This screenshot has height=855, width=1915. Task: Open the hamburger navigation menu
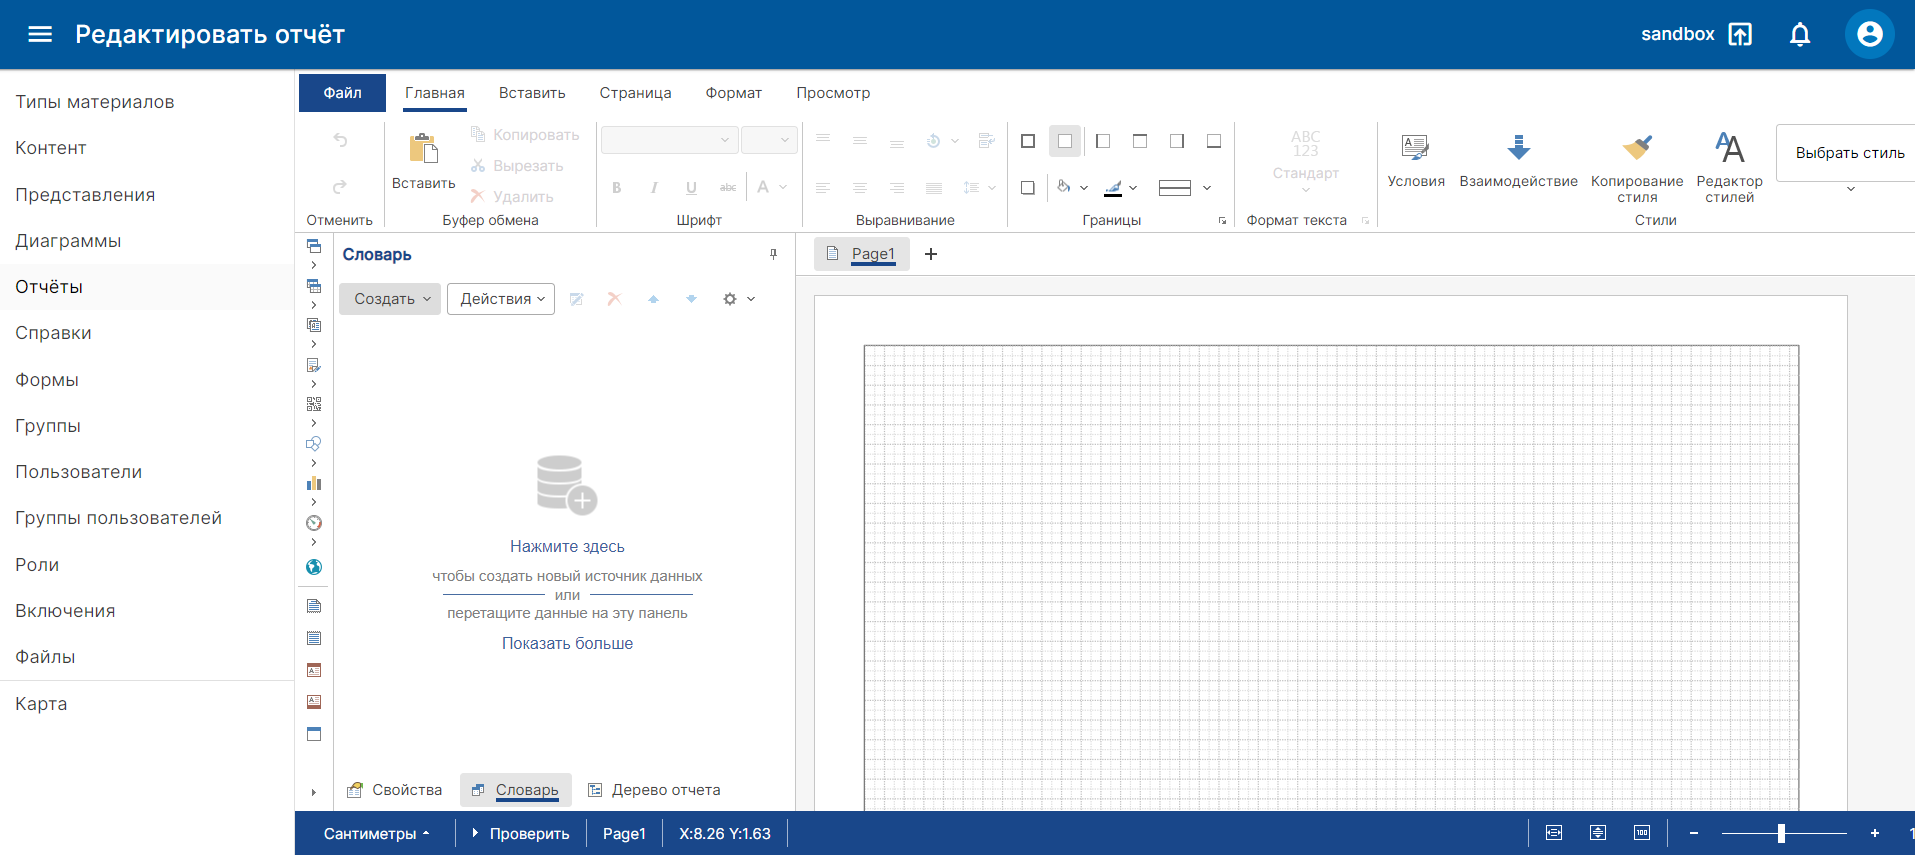40,34
